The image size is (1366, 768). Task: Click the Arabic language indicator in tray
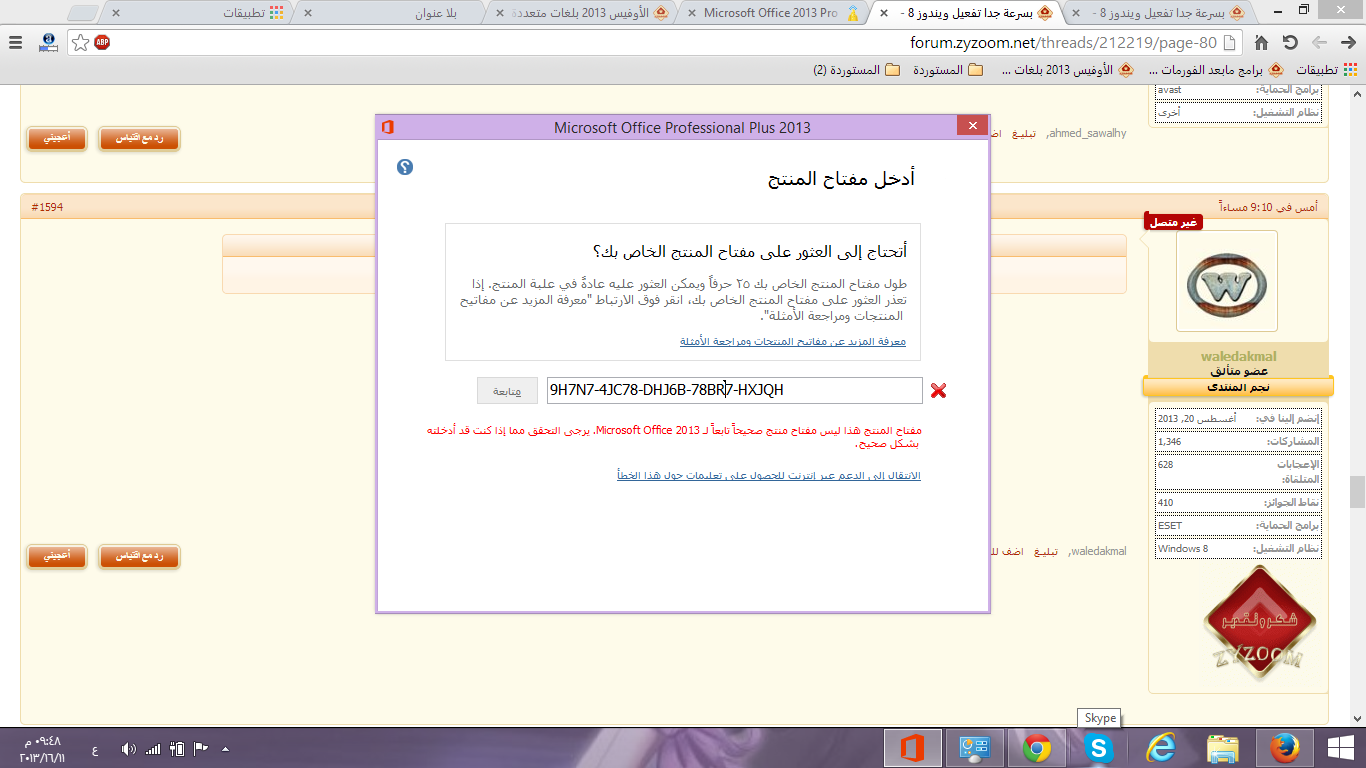pos(95,749)
